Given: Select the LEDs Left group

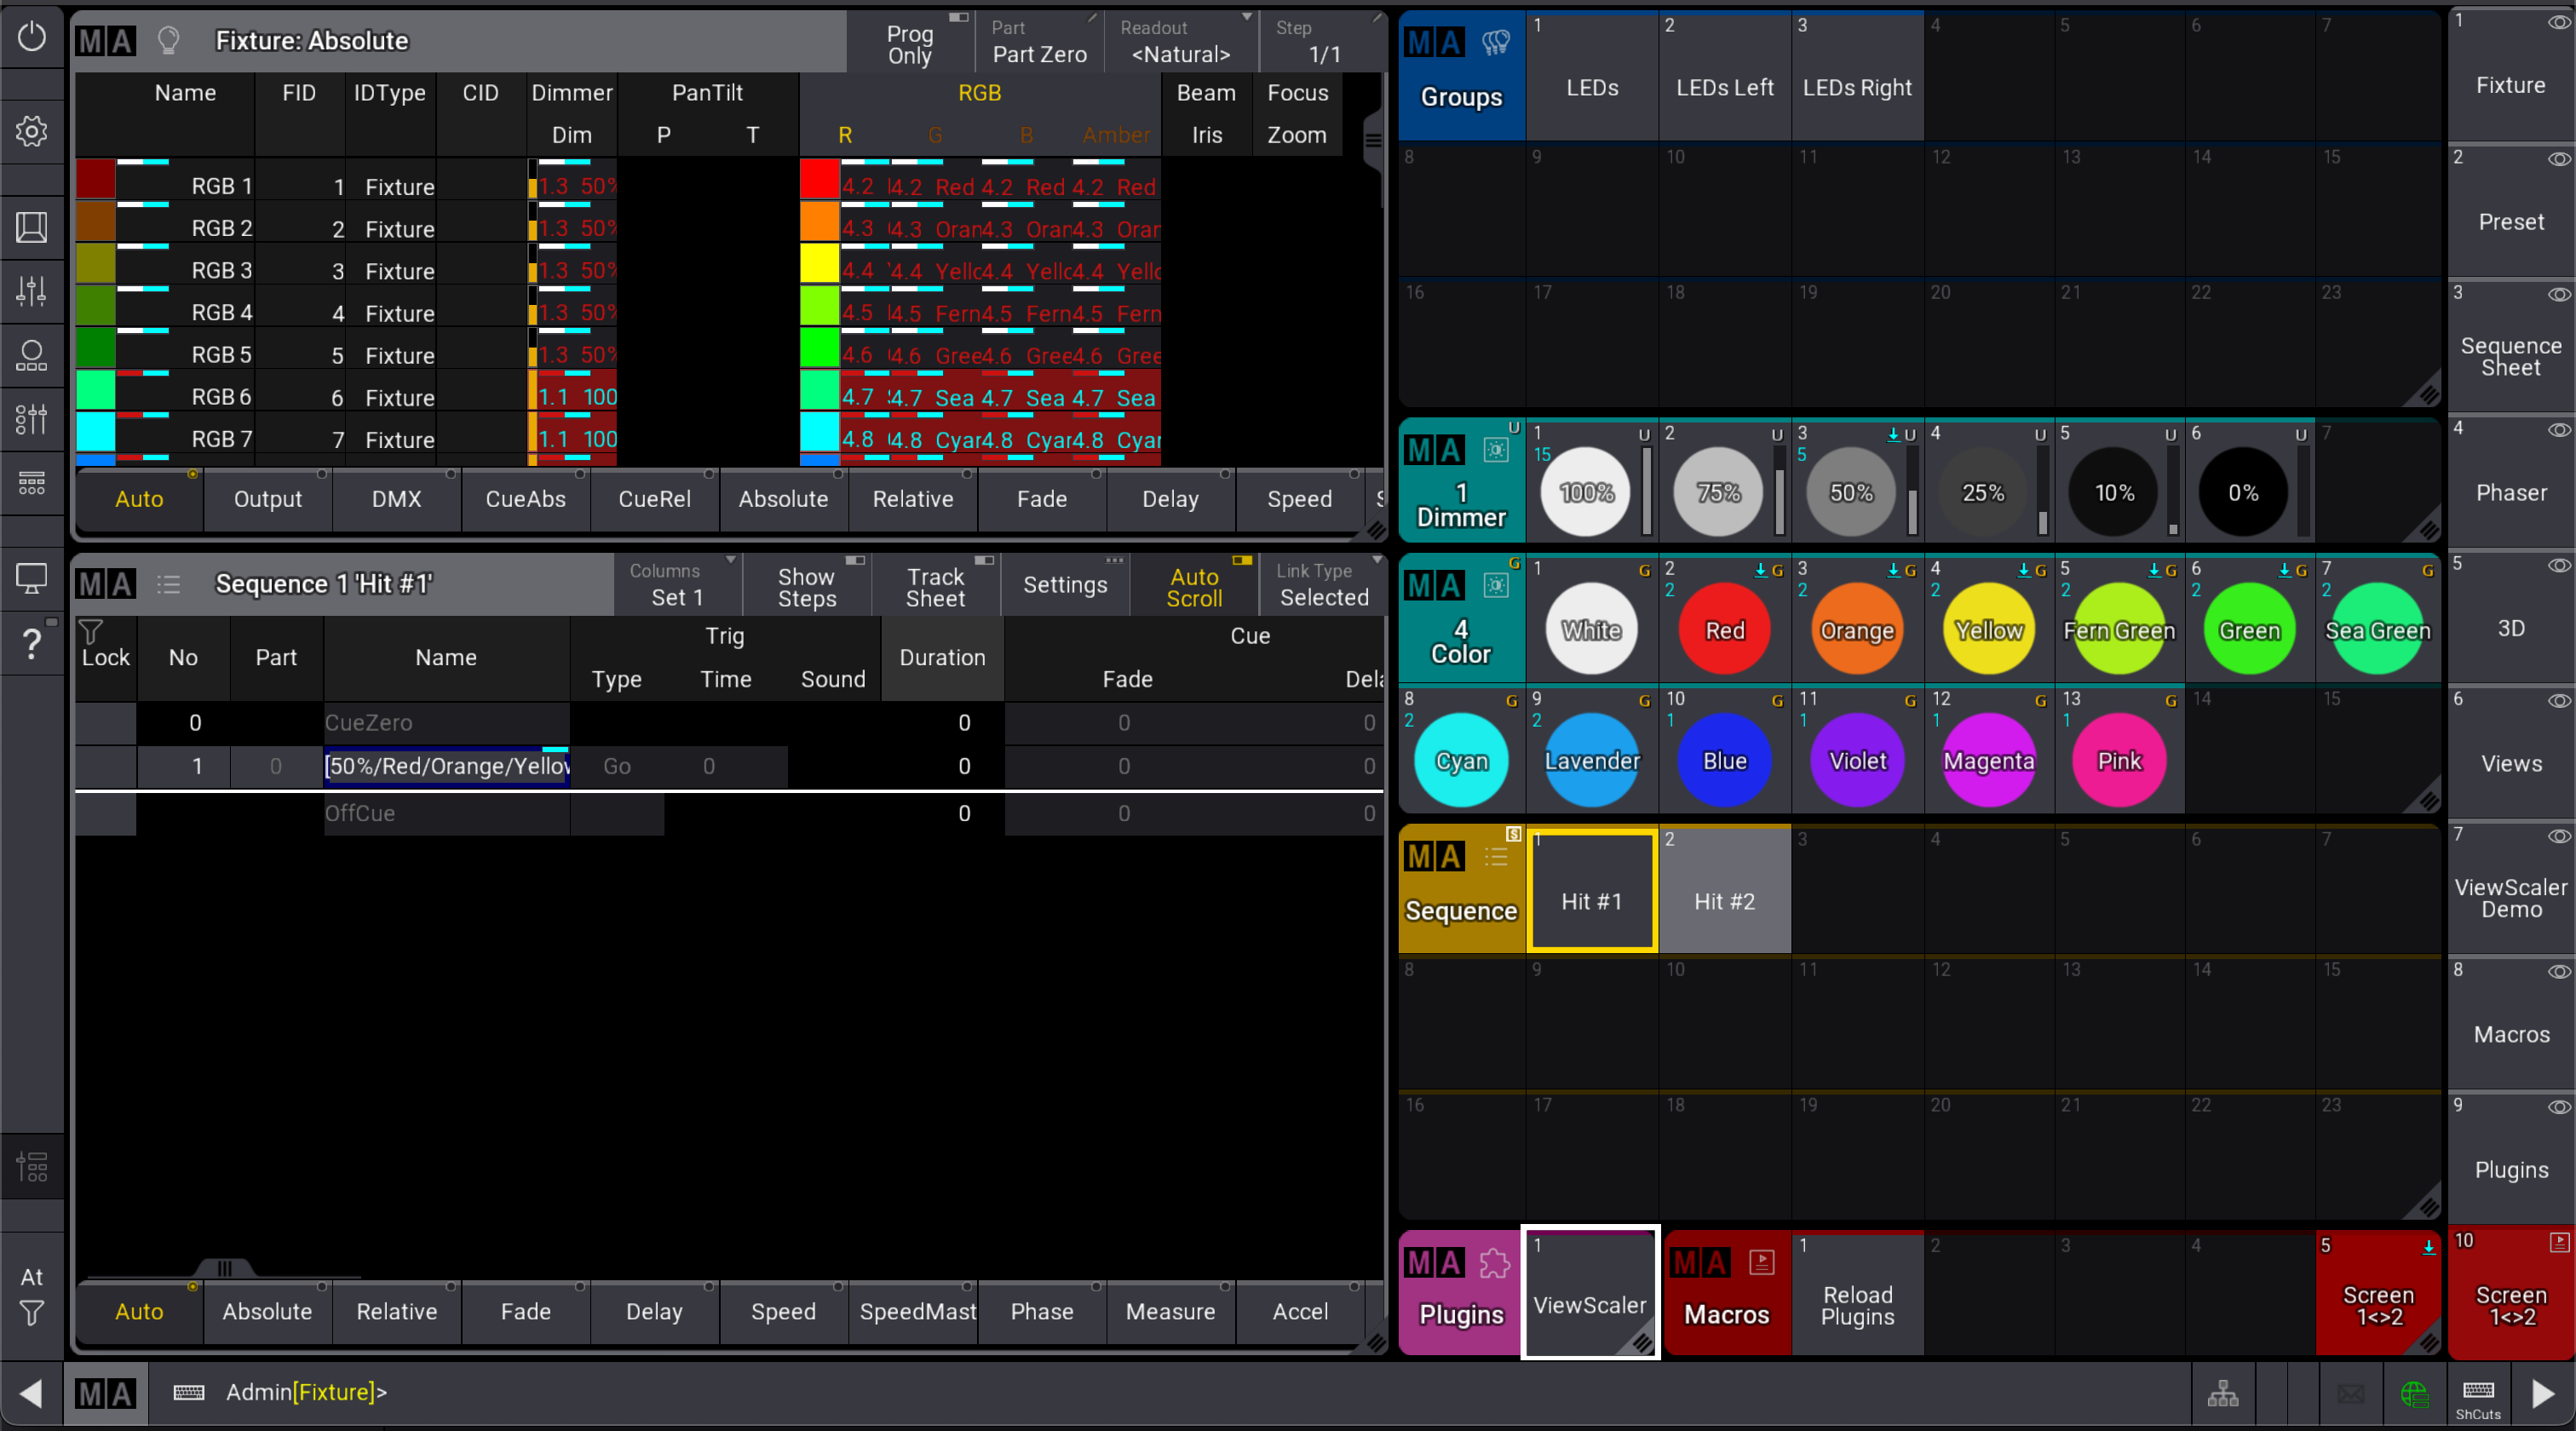Looking at the screenshot, I should pyautogui.click(x=1725, y=75).
